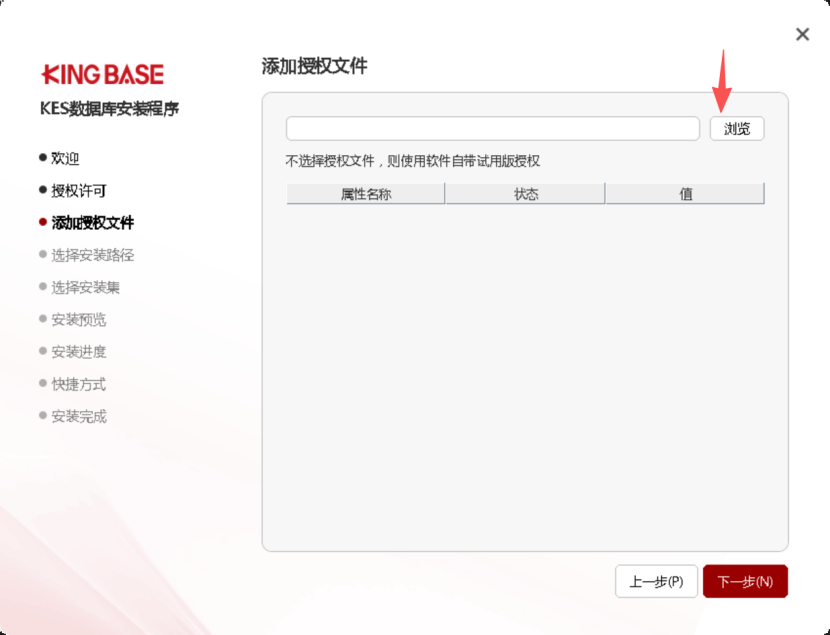Select the 欢迎 step in sidebar

(65, 158)
